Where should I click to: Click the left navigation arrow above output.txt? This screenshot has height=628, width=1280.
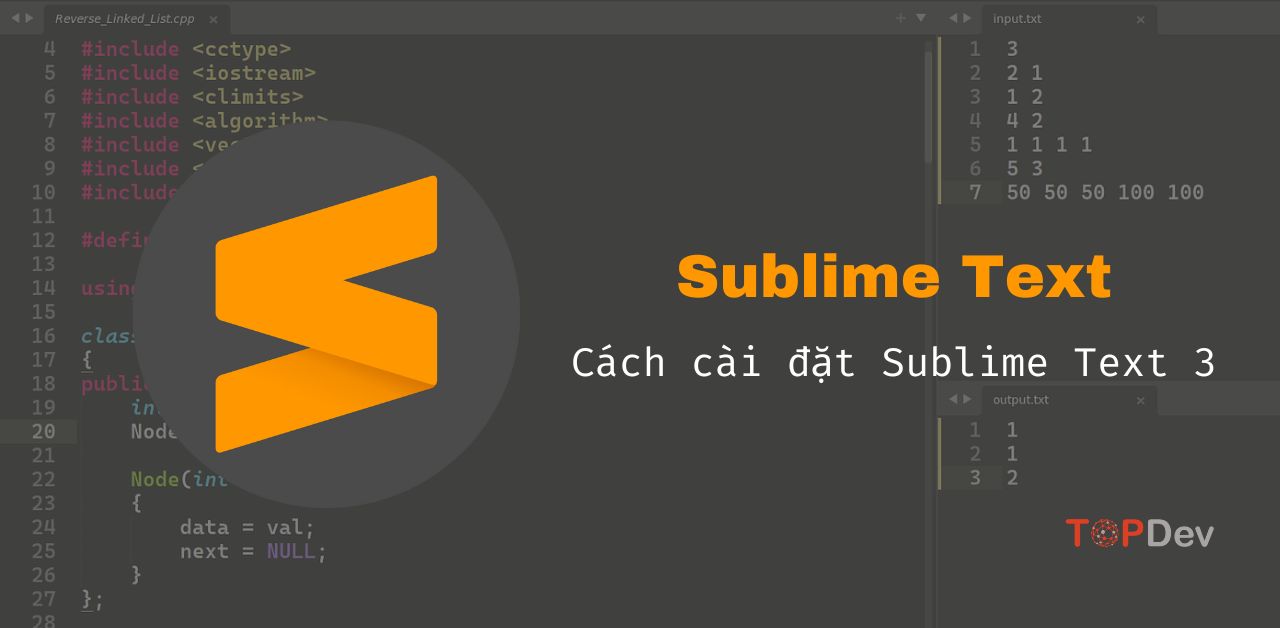point(952,398)
